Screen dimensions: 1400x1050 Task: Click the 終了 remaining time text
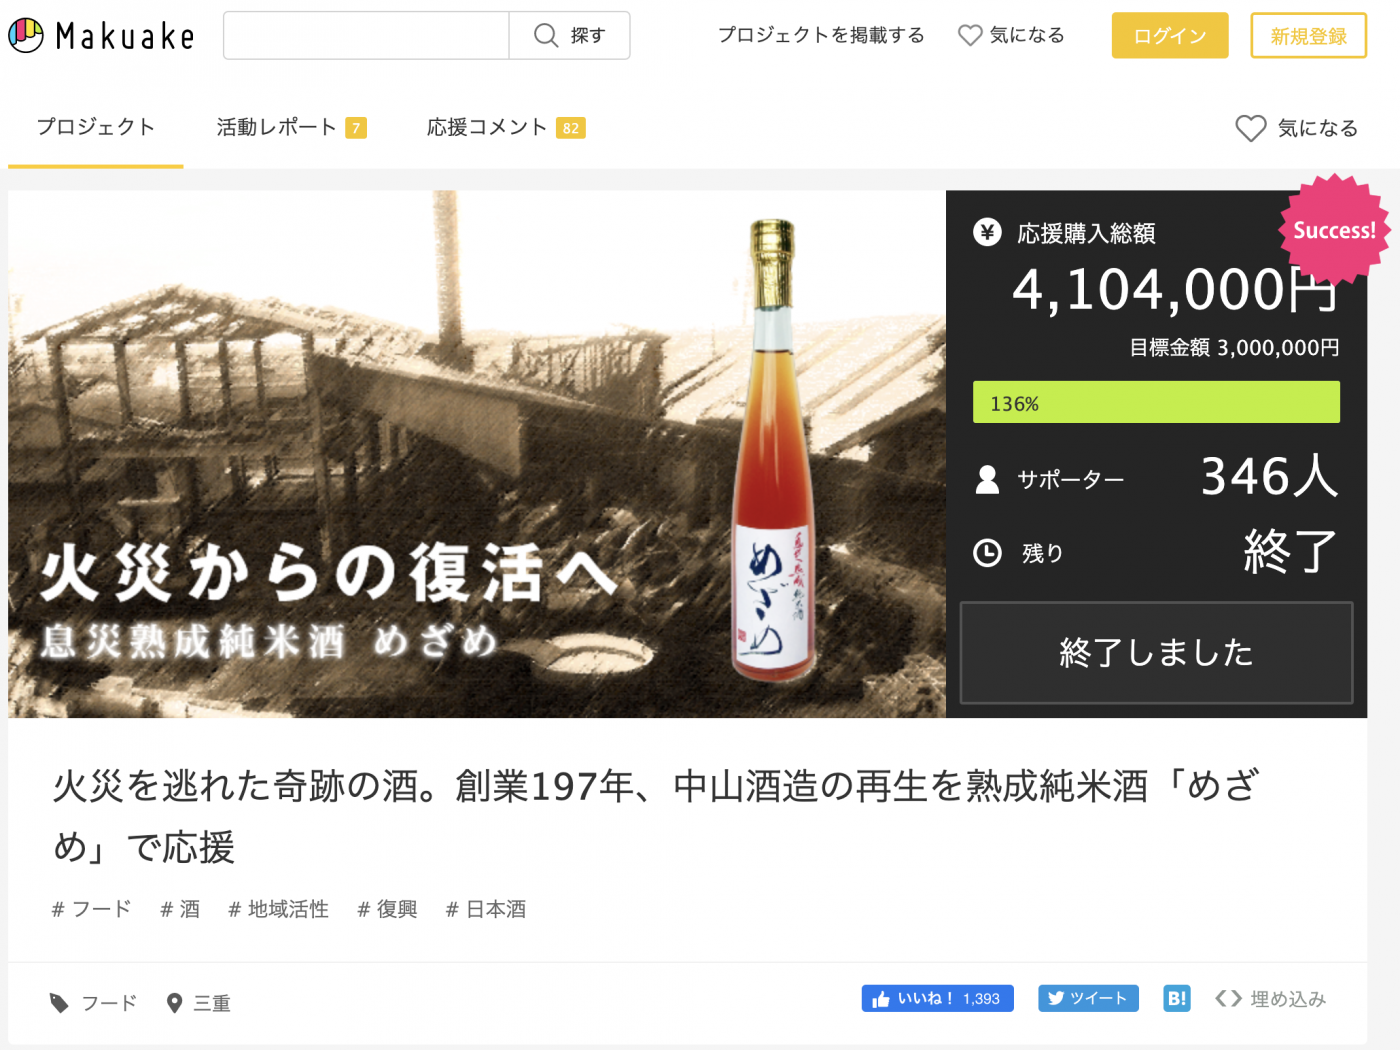coord(1290,552)
